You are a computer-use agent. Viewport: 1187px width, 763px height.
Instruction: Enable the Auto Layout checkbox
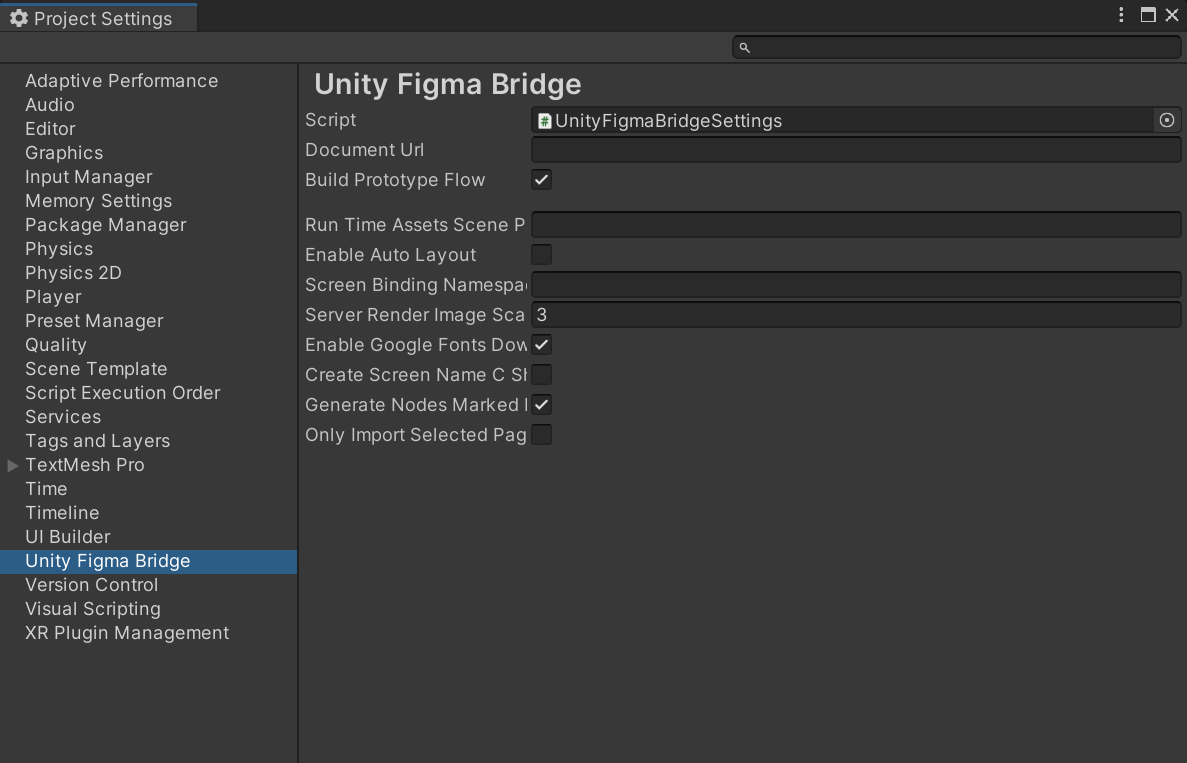coord(541,254)
